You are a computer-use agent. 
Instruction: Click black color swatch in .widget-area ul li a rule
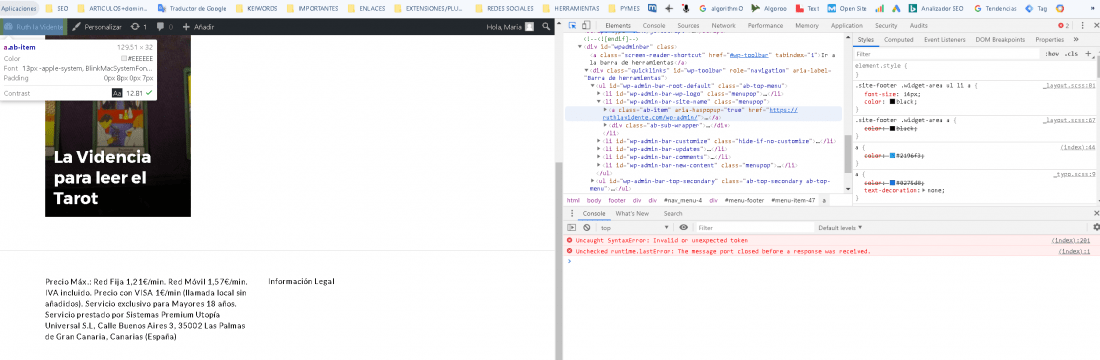893,101
